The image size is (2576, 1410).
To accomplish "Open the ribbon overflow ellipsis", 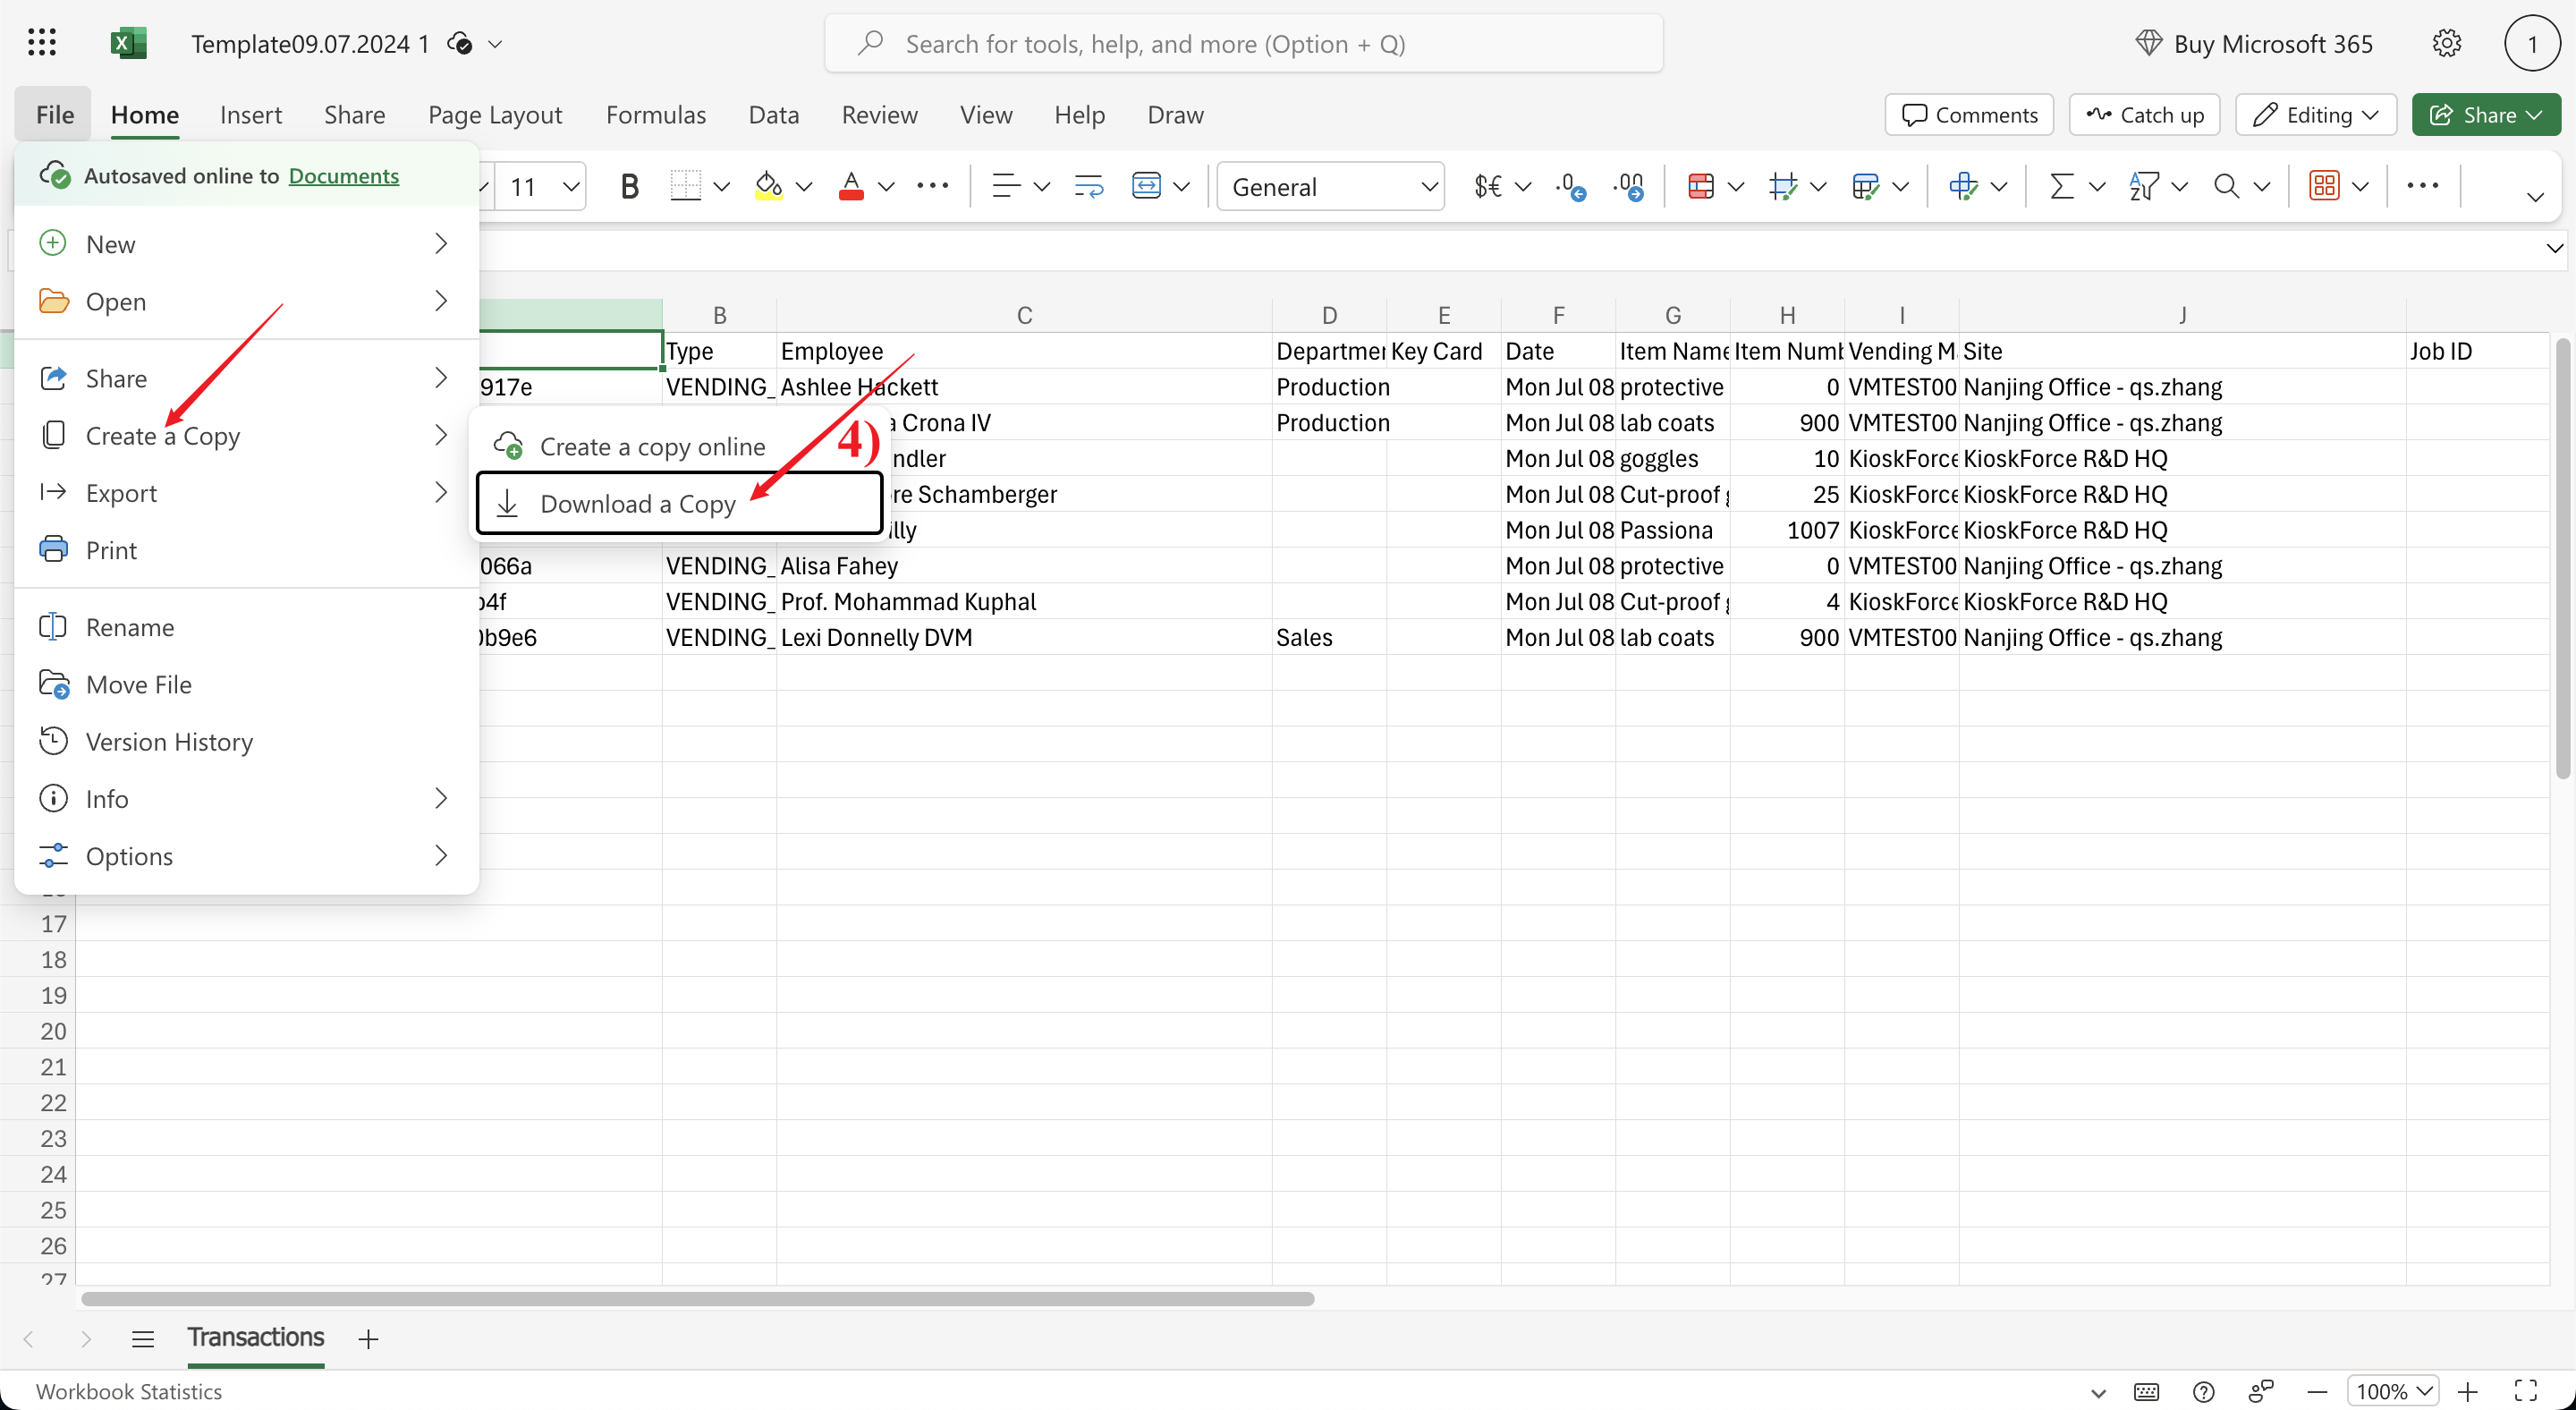I will click(2422, 186).
